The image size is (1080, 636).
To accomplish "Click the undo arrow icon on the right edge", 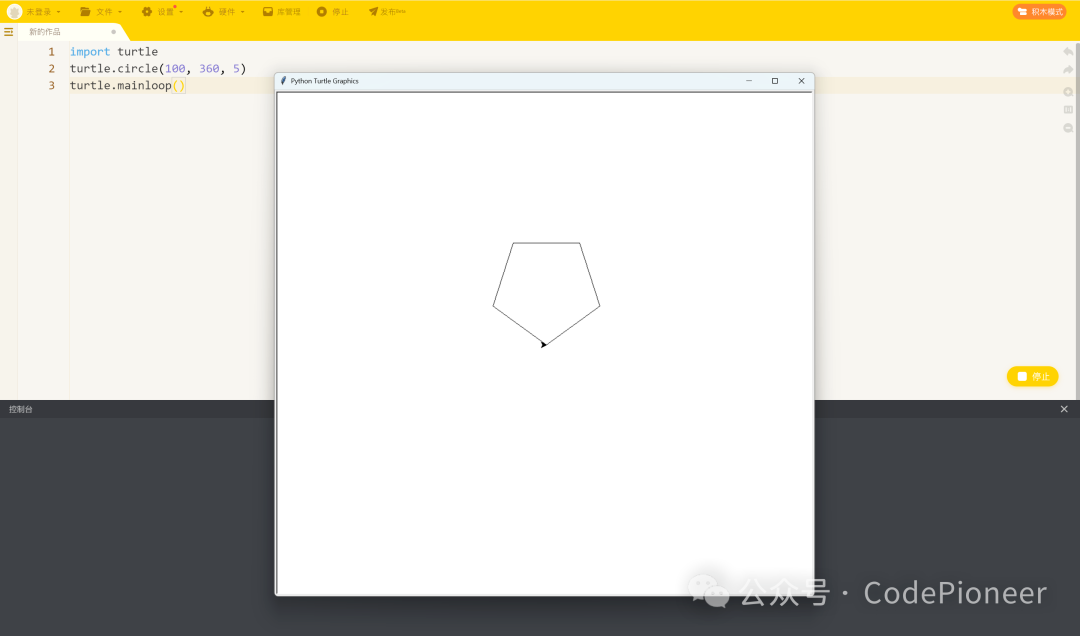I will tap(1068, 51).
